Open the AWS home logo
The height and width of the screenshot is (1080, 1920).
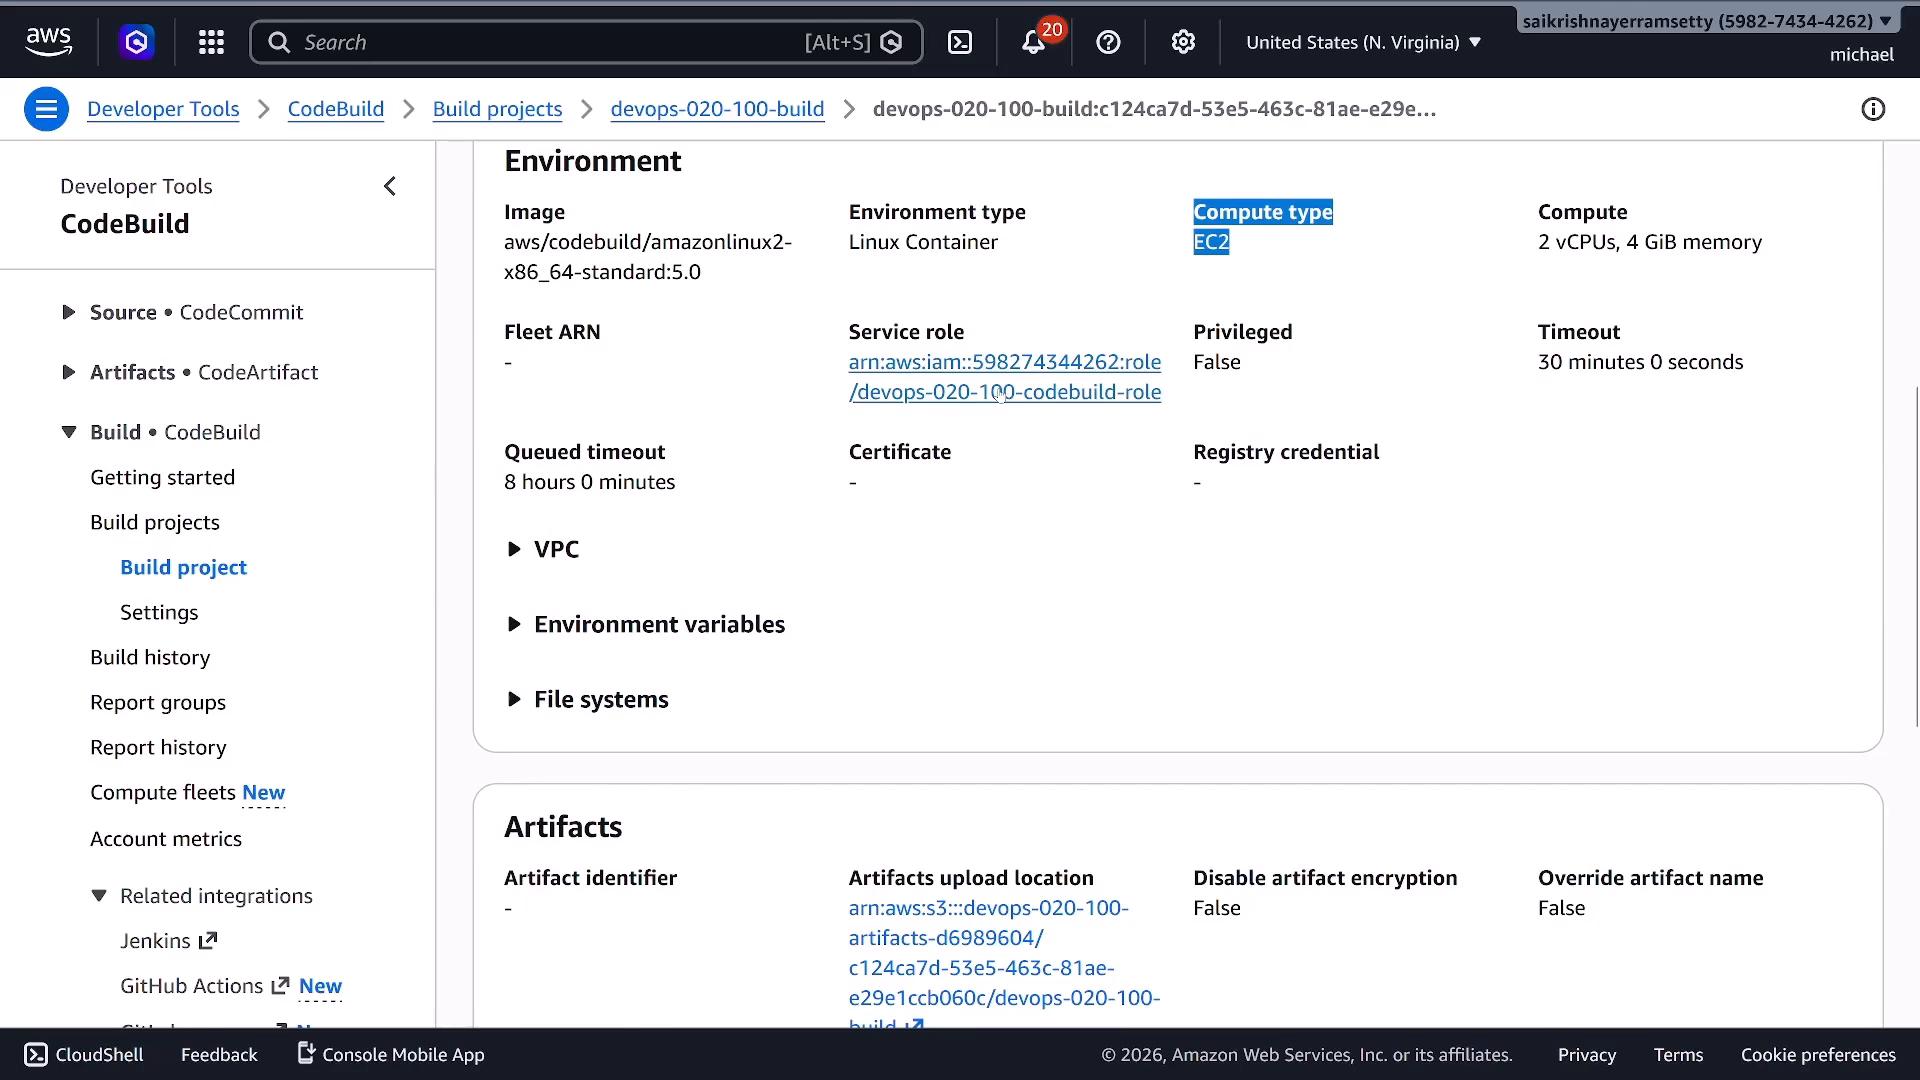coord(48,42)
